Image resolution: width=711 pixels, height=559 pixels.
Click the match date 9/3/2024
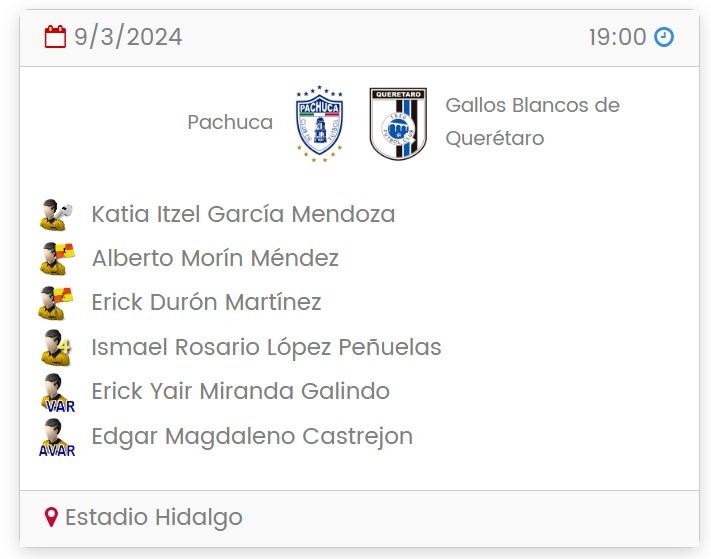[x=128, y=38]
